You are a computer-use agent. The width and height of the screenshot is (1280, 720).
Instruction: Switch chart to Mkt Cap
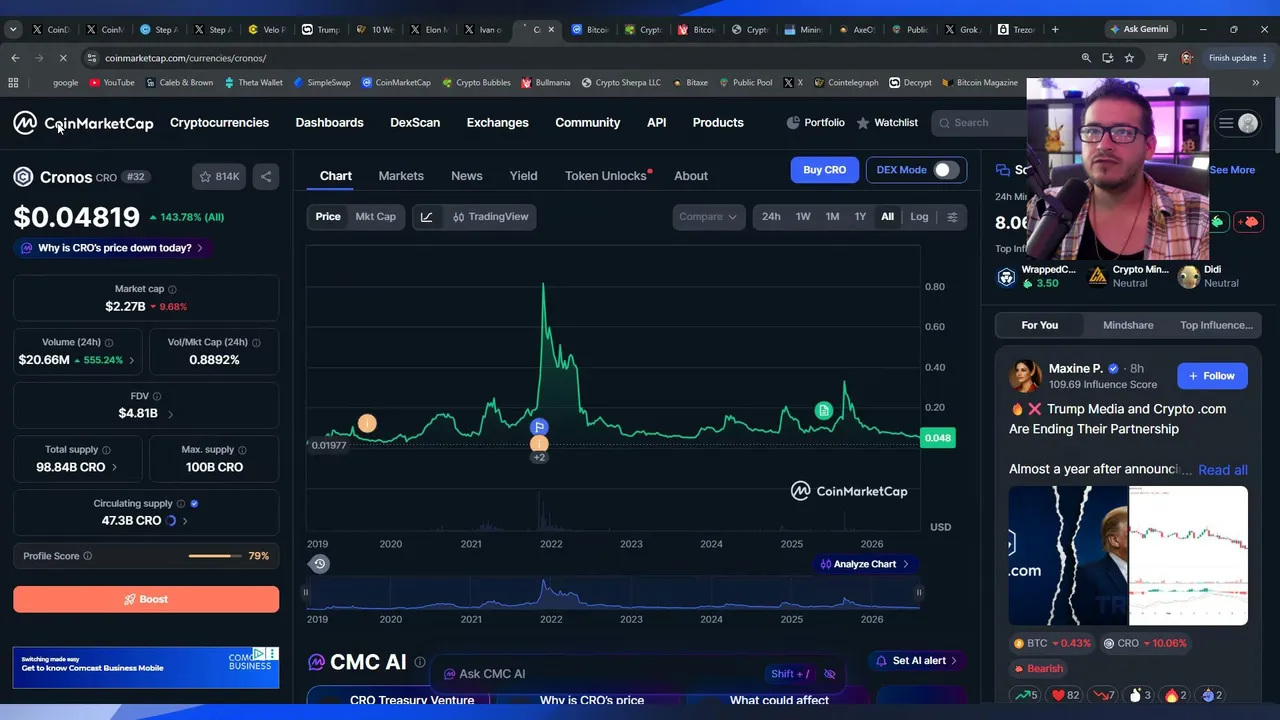point(376,217)
